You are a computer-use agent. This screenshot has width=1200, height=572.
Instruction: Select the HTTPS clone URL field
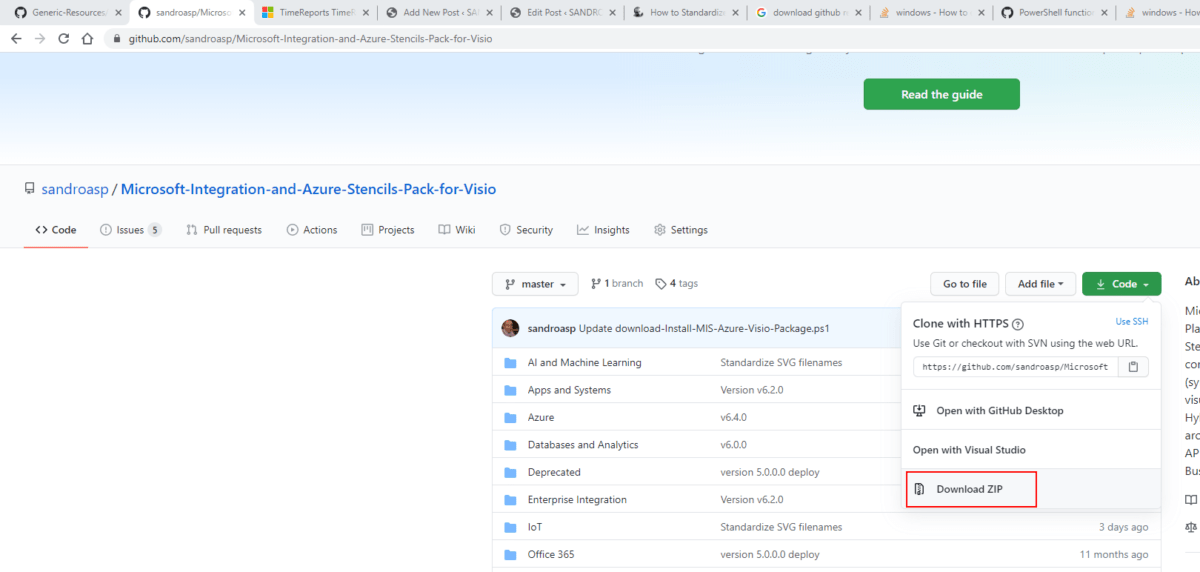pyautogui.click(x=1015, y=367)
